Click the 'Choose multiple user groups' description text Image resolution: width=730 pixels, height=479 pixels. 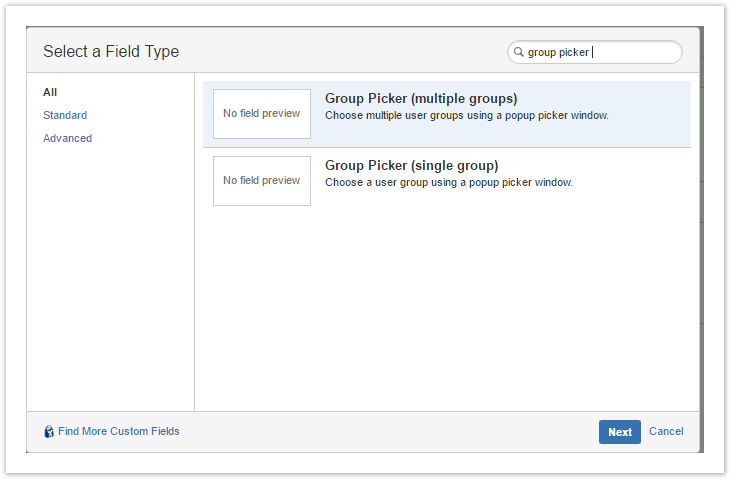coord(466,116)
